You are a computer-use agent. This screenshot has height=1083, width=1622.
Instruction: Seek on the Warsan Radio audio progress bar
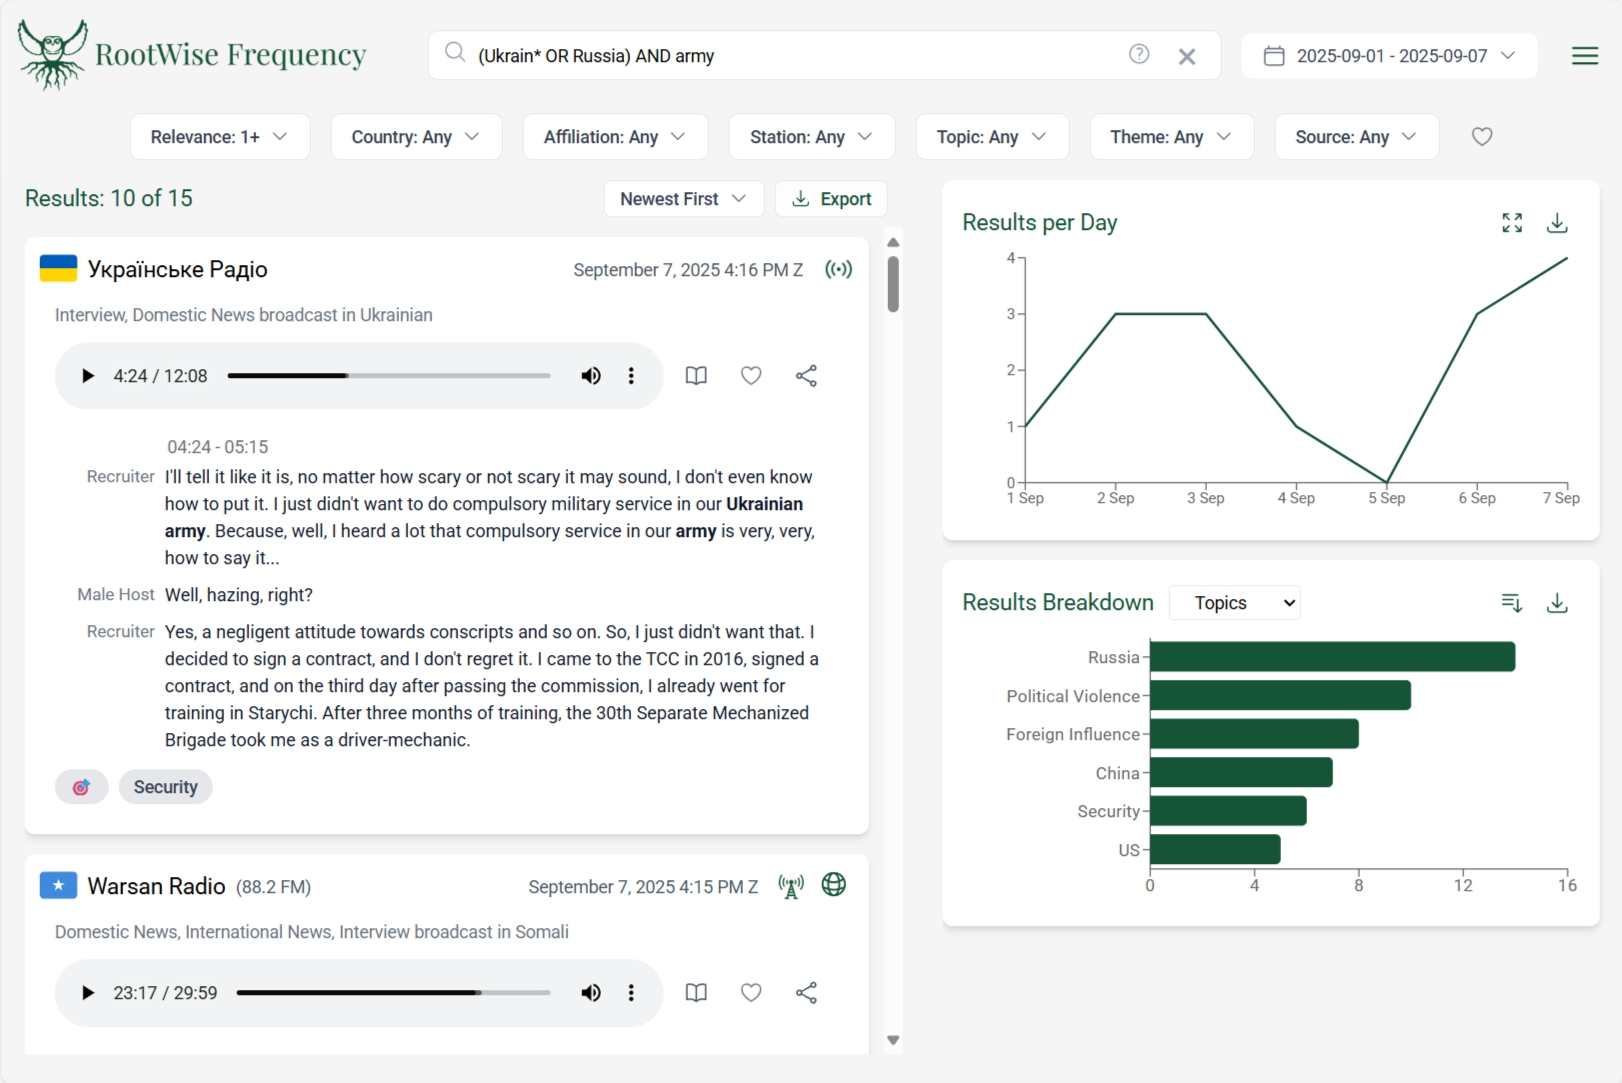click(x=393, y=993)
